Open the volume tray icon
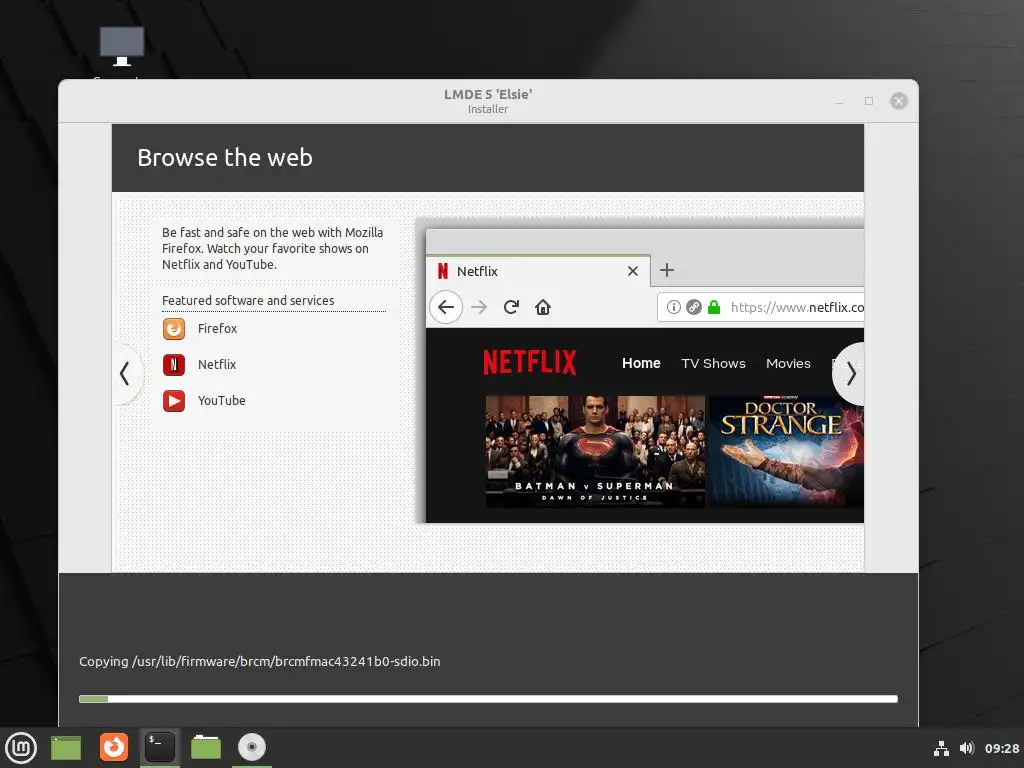 967,748
